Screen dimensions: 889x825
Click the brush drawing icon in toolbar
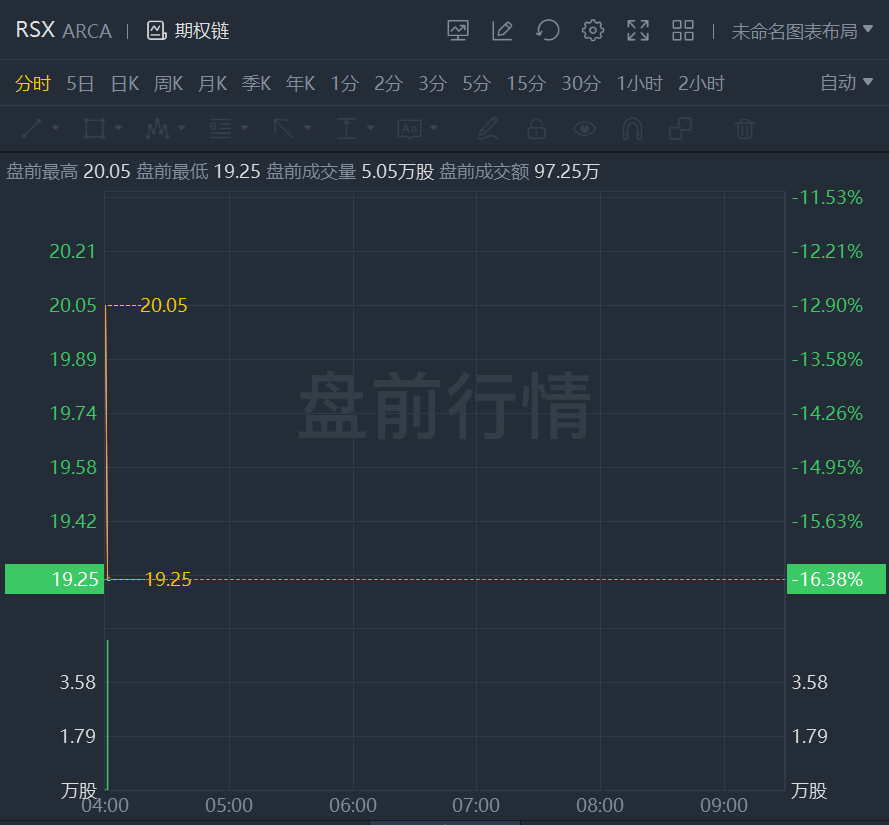point(488,129)
